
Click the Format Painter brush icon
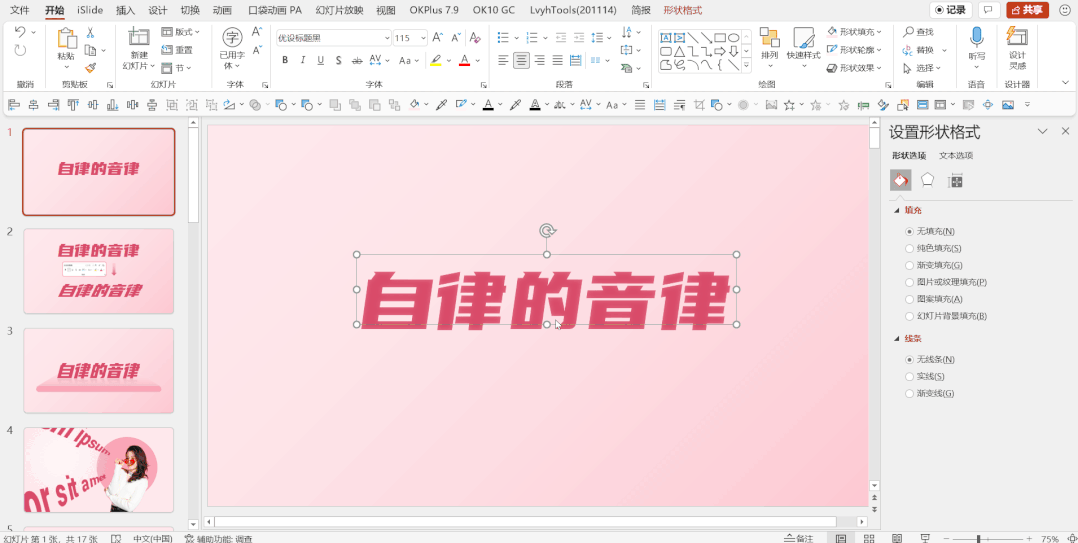(90, 68)
